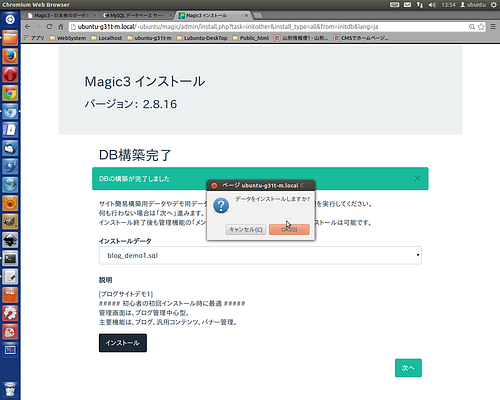This screenshot has height=400, width=500.
Task: Open the ubuntu user menu
Action: 473,5
